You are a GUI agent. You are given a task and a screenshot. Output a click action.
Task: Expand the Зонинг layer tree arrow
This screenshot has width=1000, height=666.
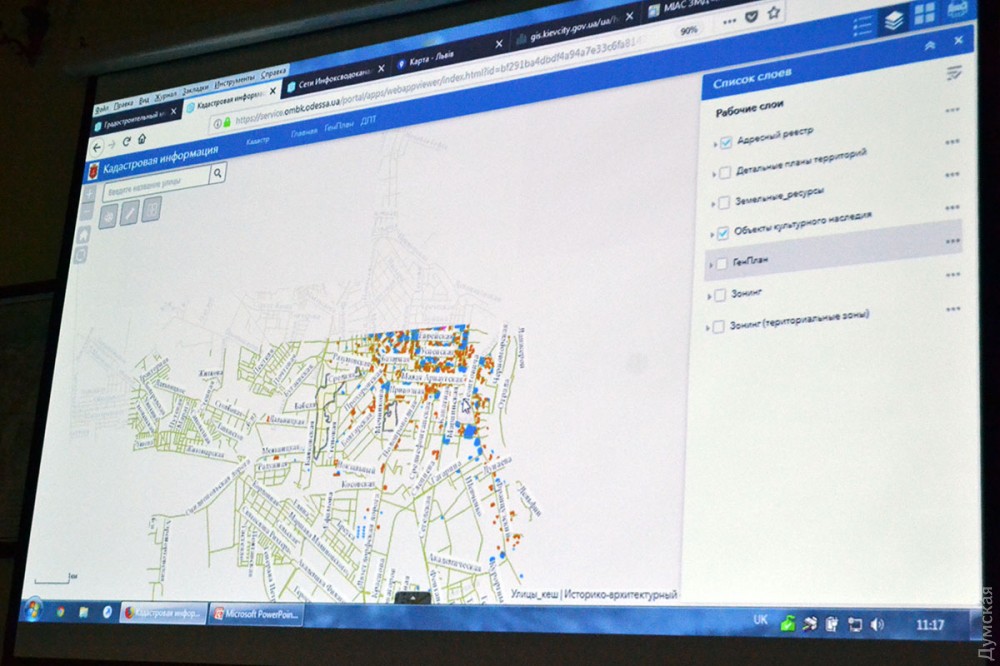pyautogui.click(x=709, y=296)
